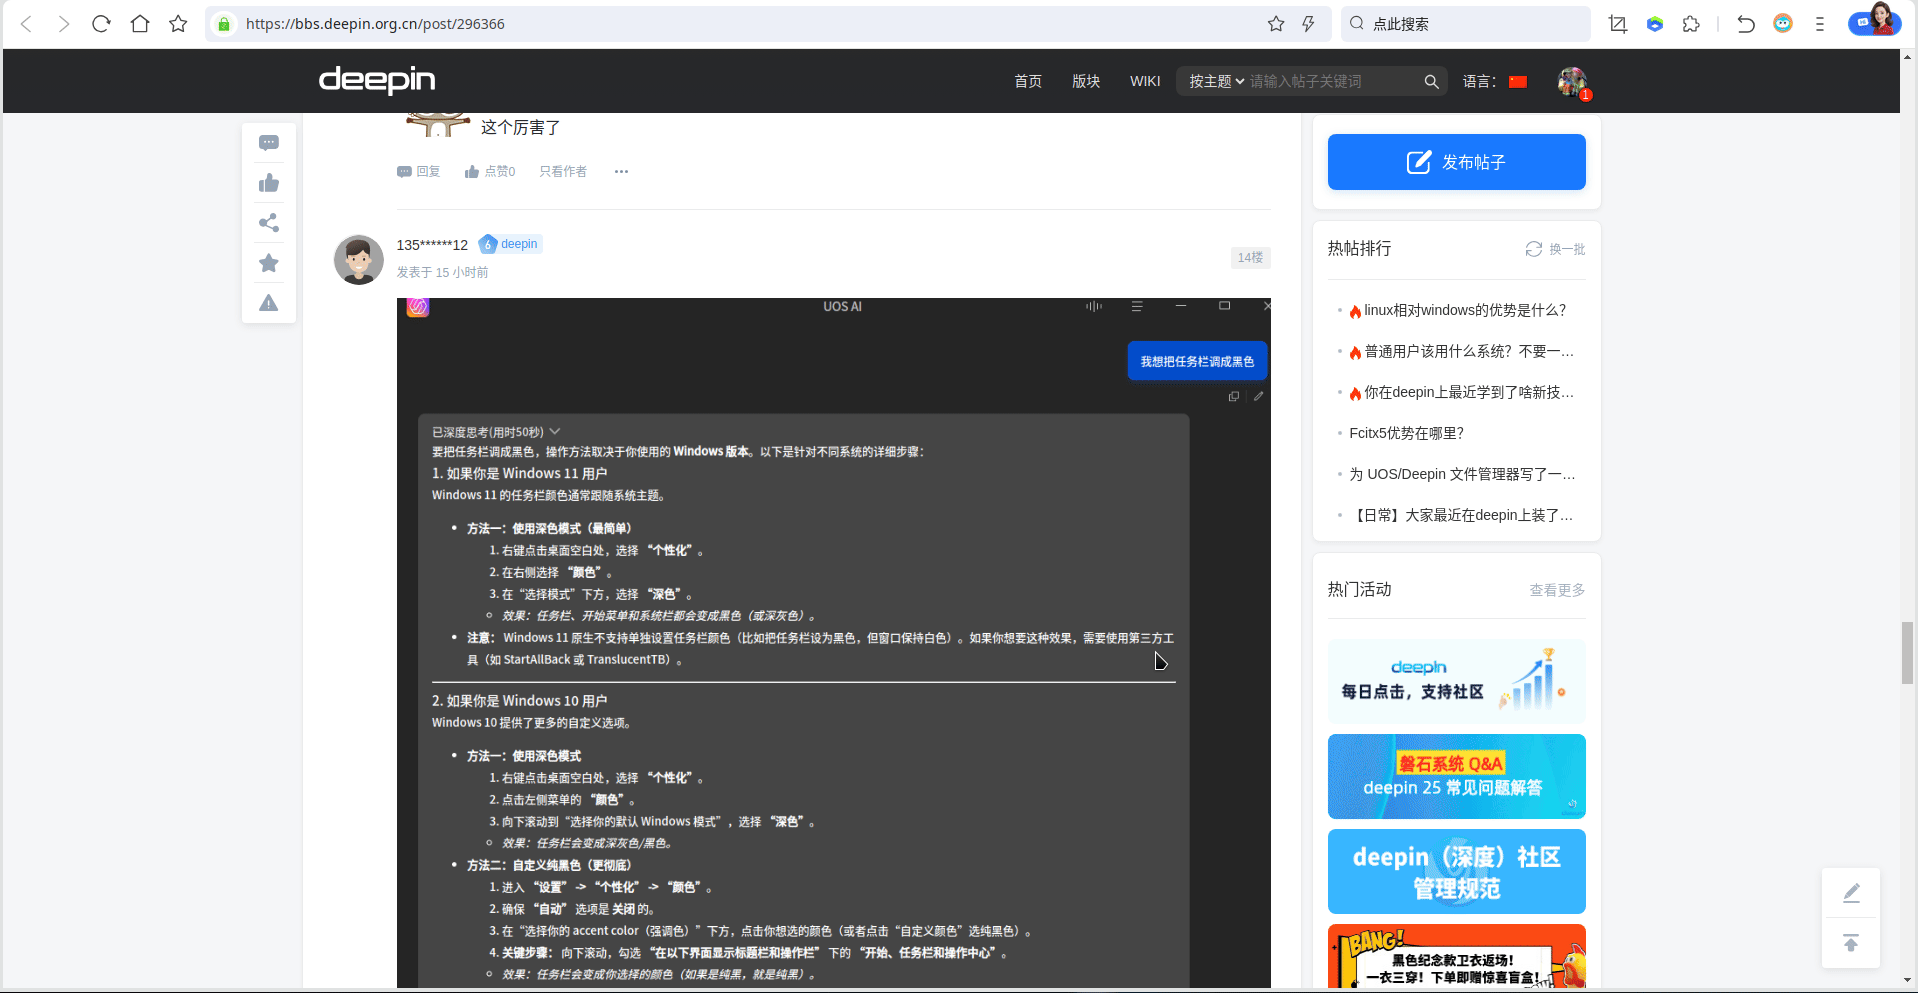The width and height of the screenshot is (1918, 993).
Task: Open the extensions puzzle piece icon
Action: (x=1691, y=24)
